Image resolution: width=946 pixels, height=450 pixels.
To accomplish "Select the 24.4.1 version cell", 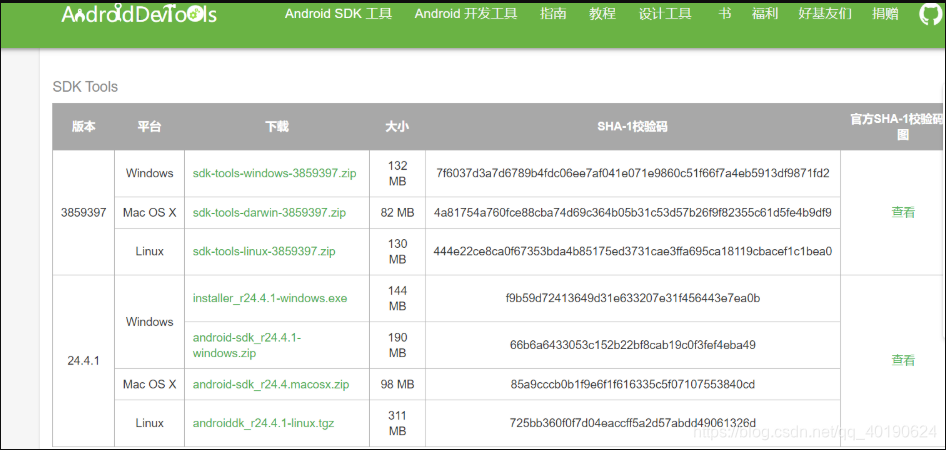I will [x=83, y=361].
